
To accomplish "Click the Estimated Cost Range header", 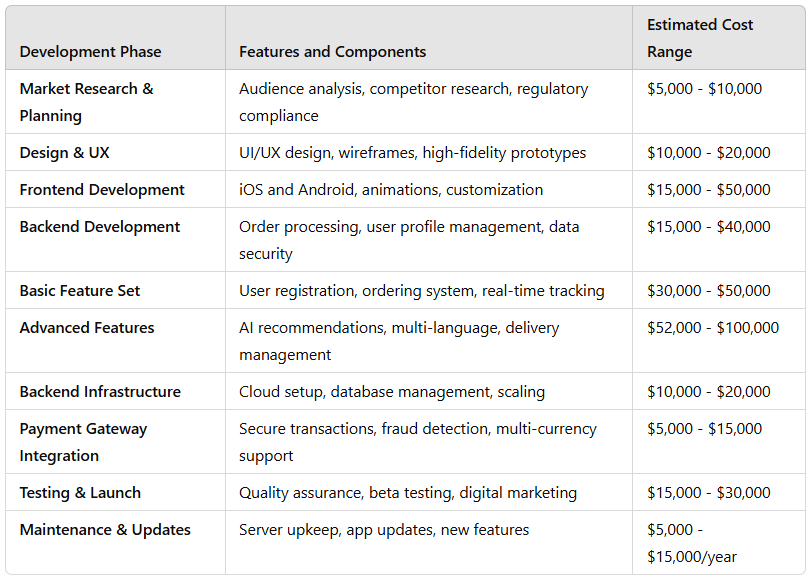I will coord(700,38).
